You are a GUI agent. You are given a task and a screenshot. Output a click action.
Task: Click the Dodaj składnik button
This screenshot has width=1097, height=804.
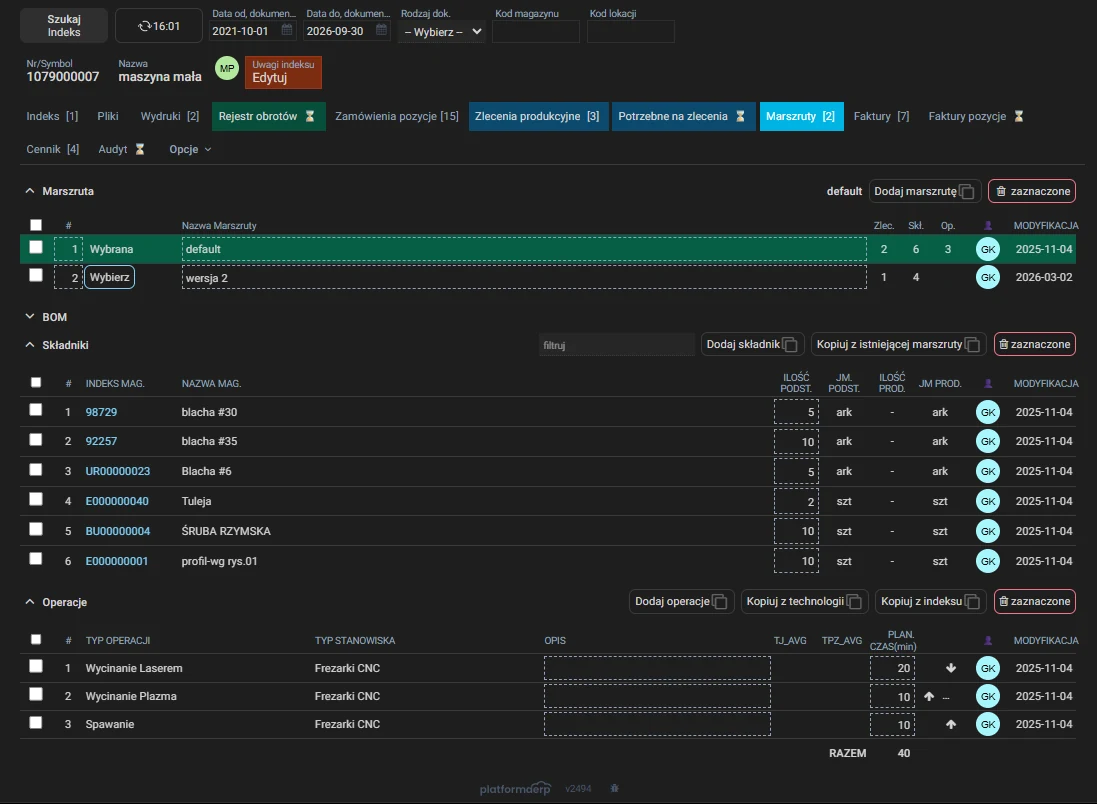coord(752,344)
